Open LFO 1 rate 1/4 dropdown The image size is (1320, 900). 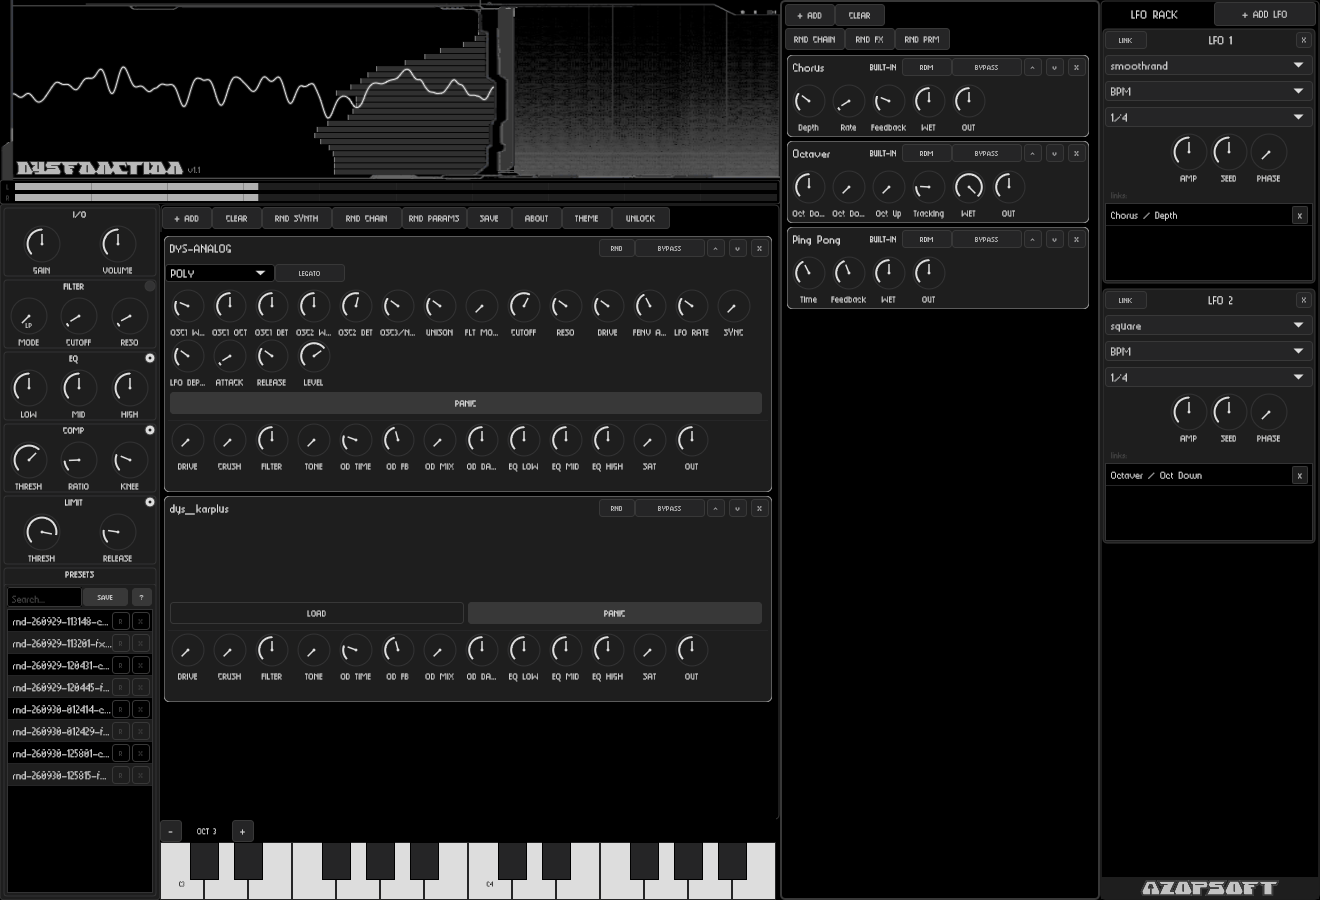[1208, 118]
